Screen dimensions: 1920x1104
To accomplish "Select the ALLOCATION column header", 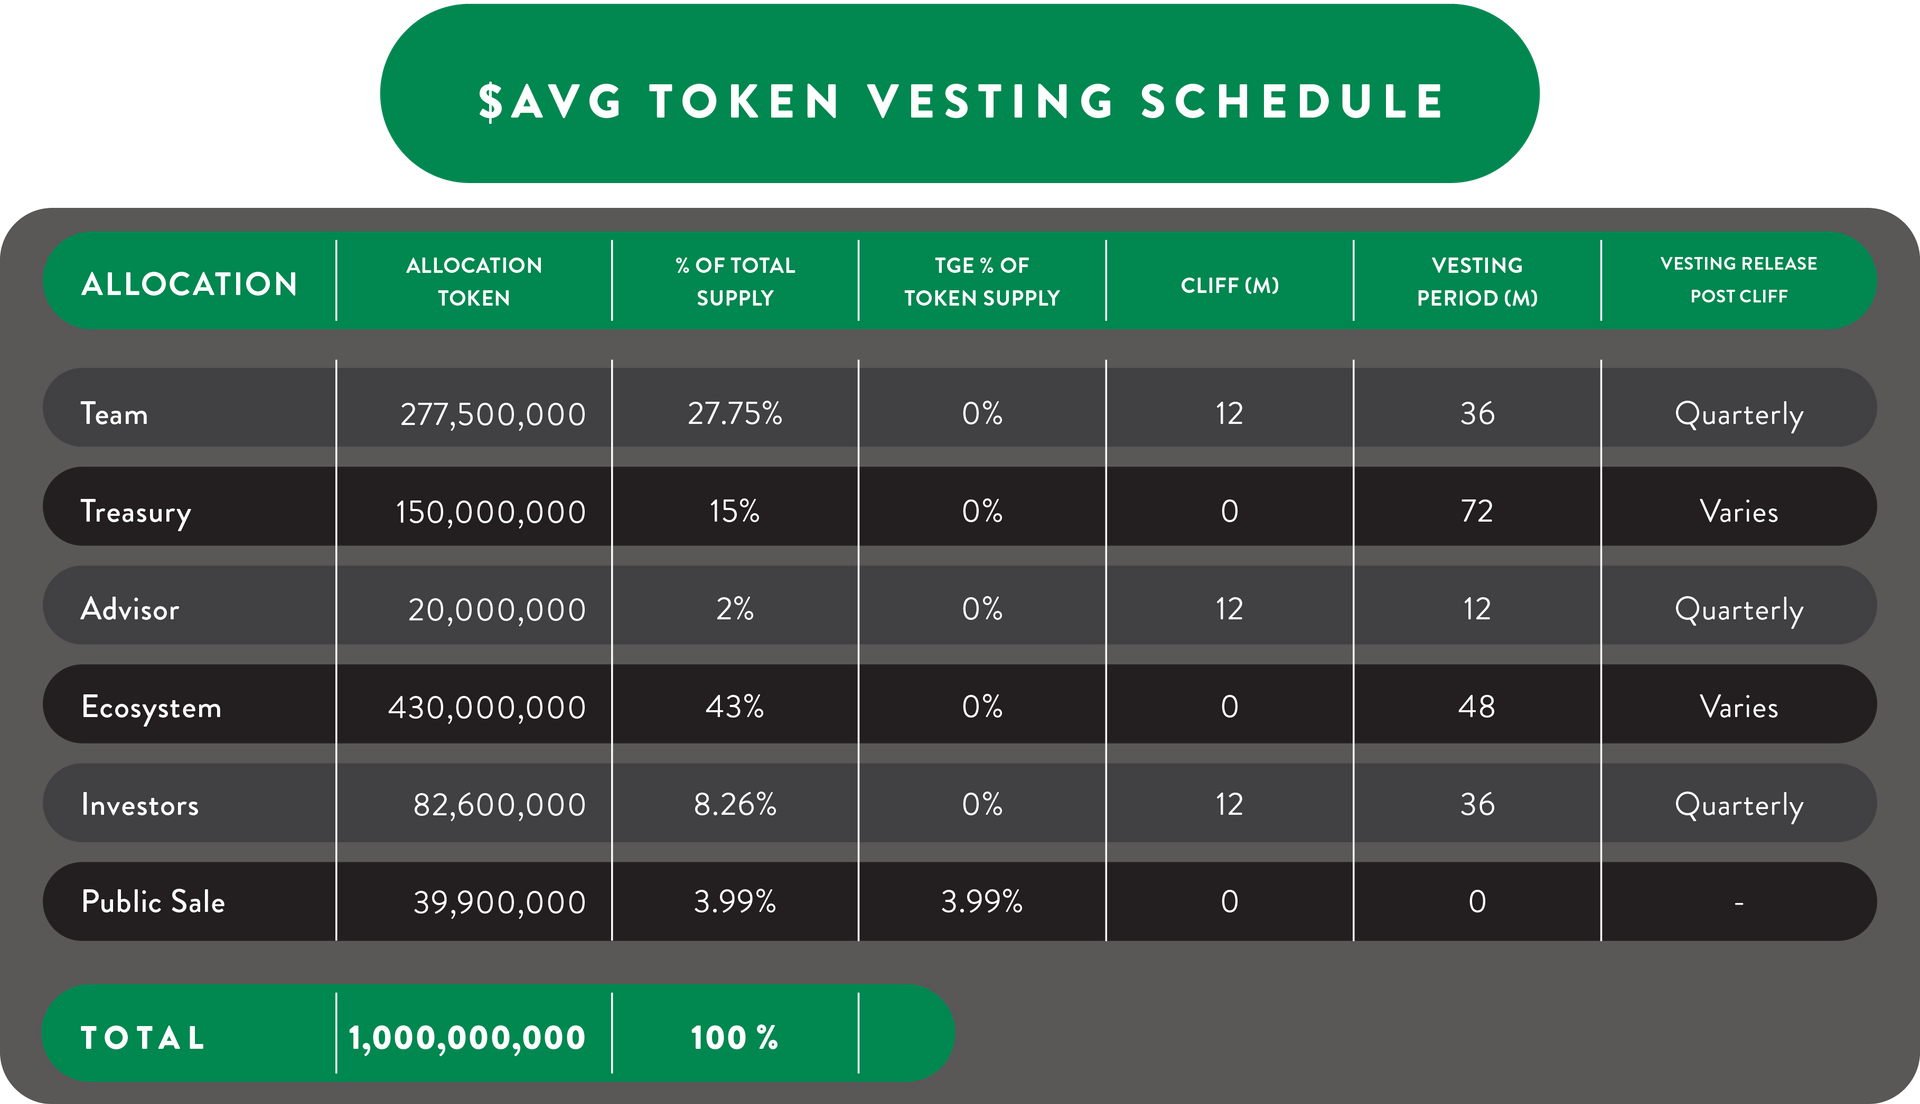I will pos(190,284).
